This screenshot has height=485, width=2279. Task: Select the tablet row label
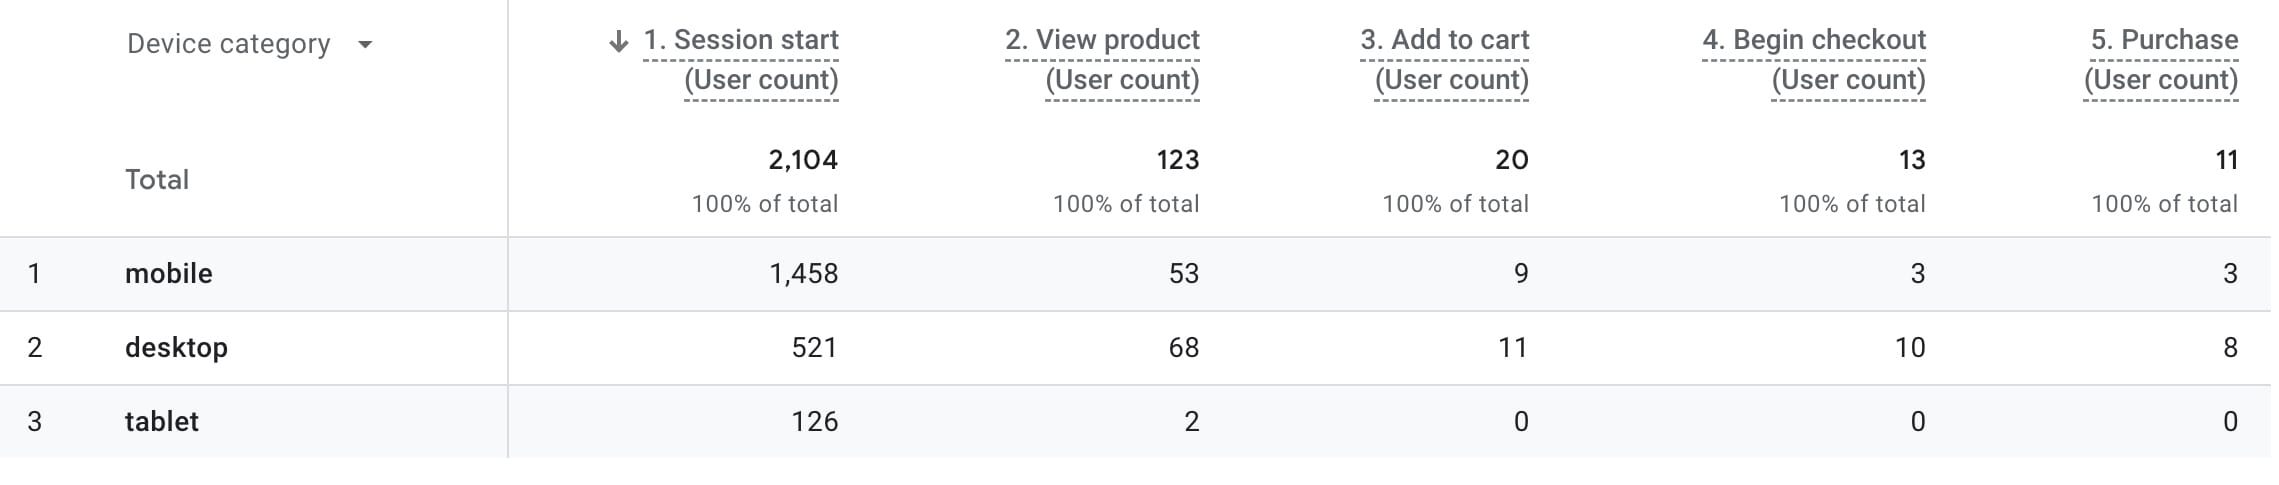click(x=162, y=422)
